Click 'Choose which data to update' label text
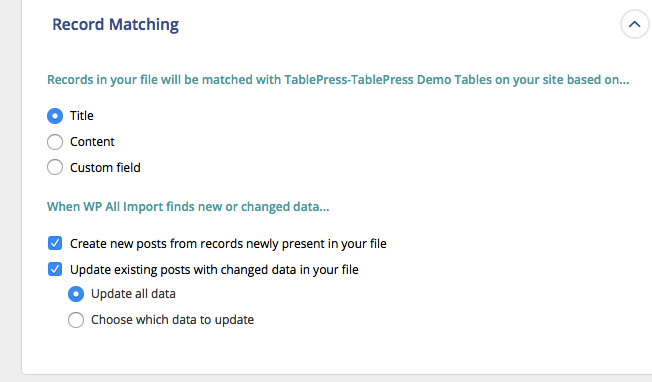This screenshot has height=382, width=652. click(x=172, y=320)
